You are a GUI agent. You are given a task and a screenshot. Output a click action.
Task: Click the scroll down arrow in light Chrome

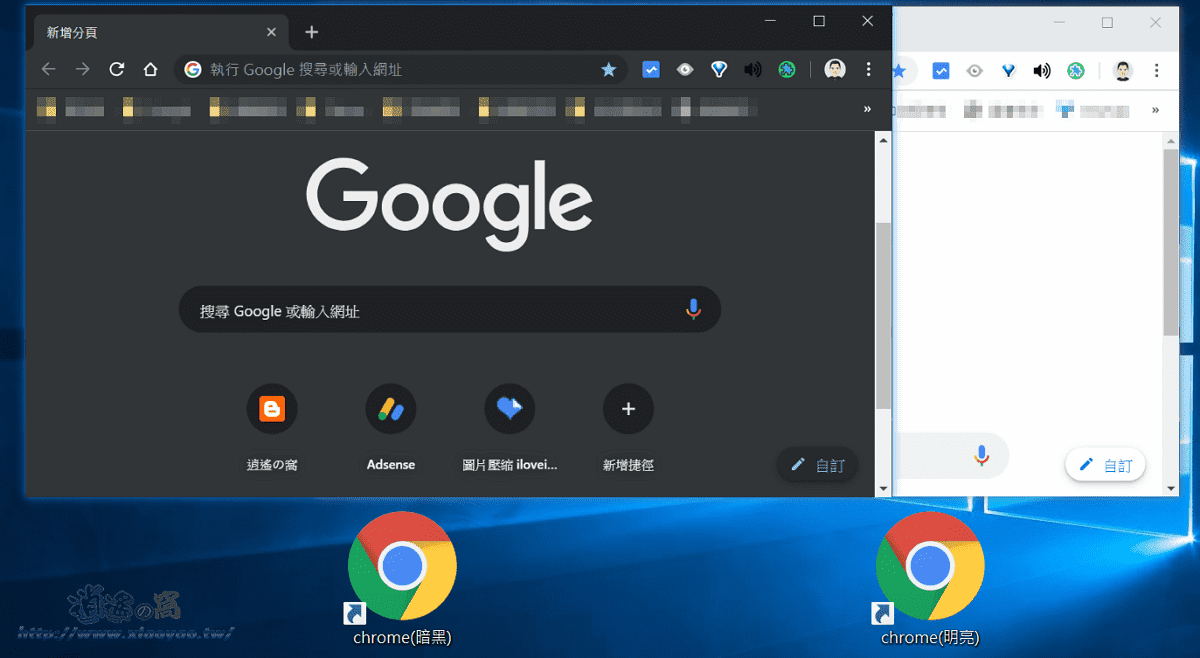point(1171,488)
